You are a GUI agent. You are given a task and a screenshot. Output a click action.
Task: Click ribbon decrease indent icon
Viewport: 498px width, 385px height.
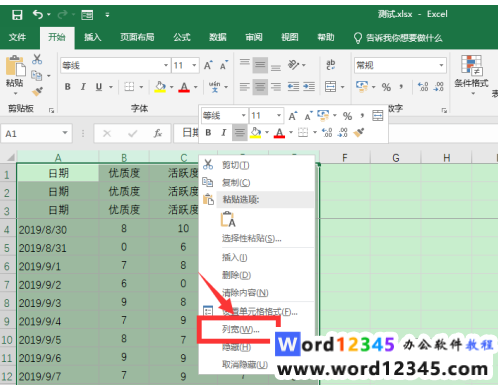point(293,87)
